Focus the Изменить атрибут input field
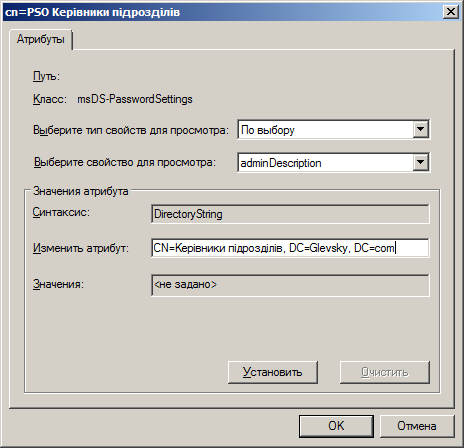The height and width of the screenshot is (448, 464). (290, 248)
